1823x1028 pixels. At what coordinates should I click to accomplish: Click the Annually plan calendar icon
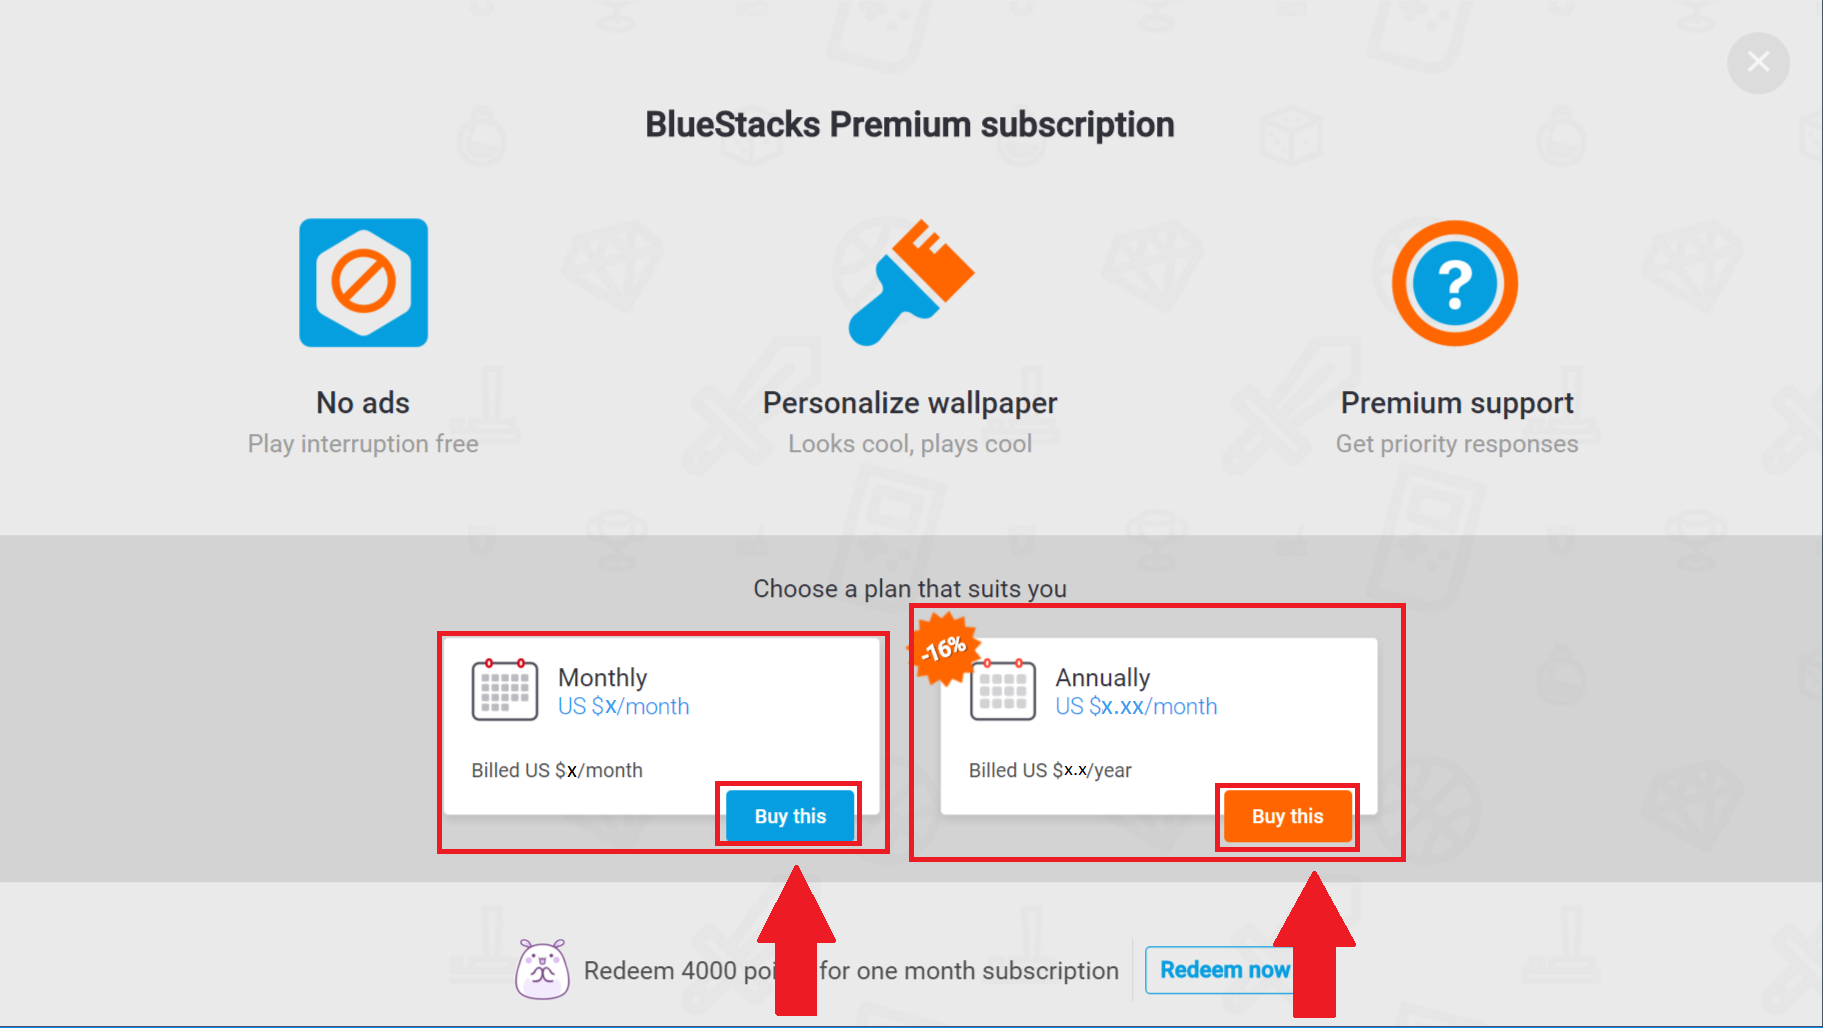(x=1003, y=690)
